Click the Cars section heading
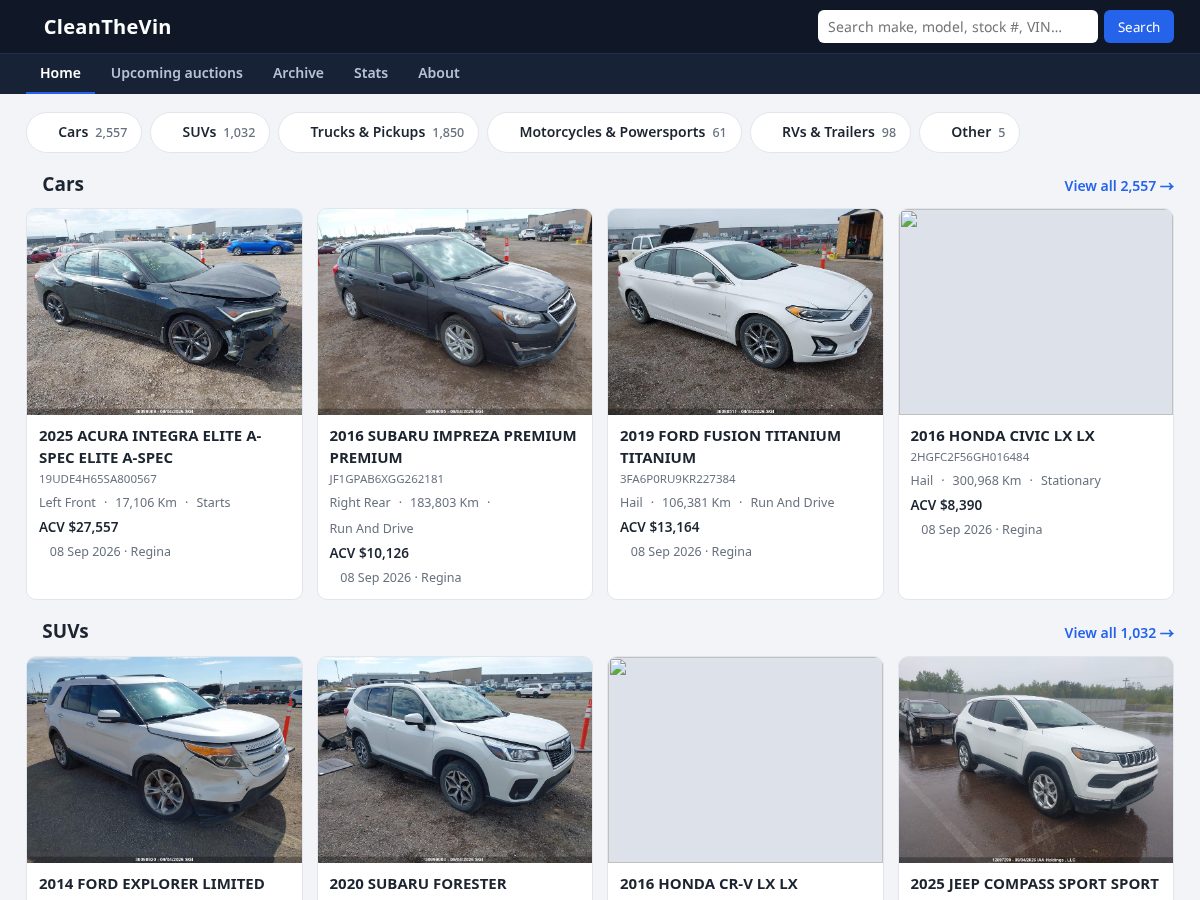This screenshot has height=900, width=1200. [63, 185]
